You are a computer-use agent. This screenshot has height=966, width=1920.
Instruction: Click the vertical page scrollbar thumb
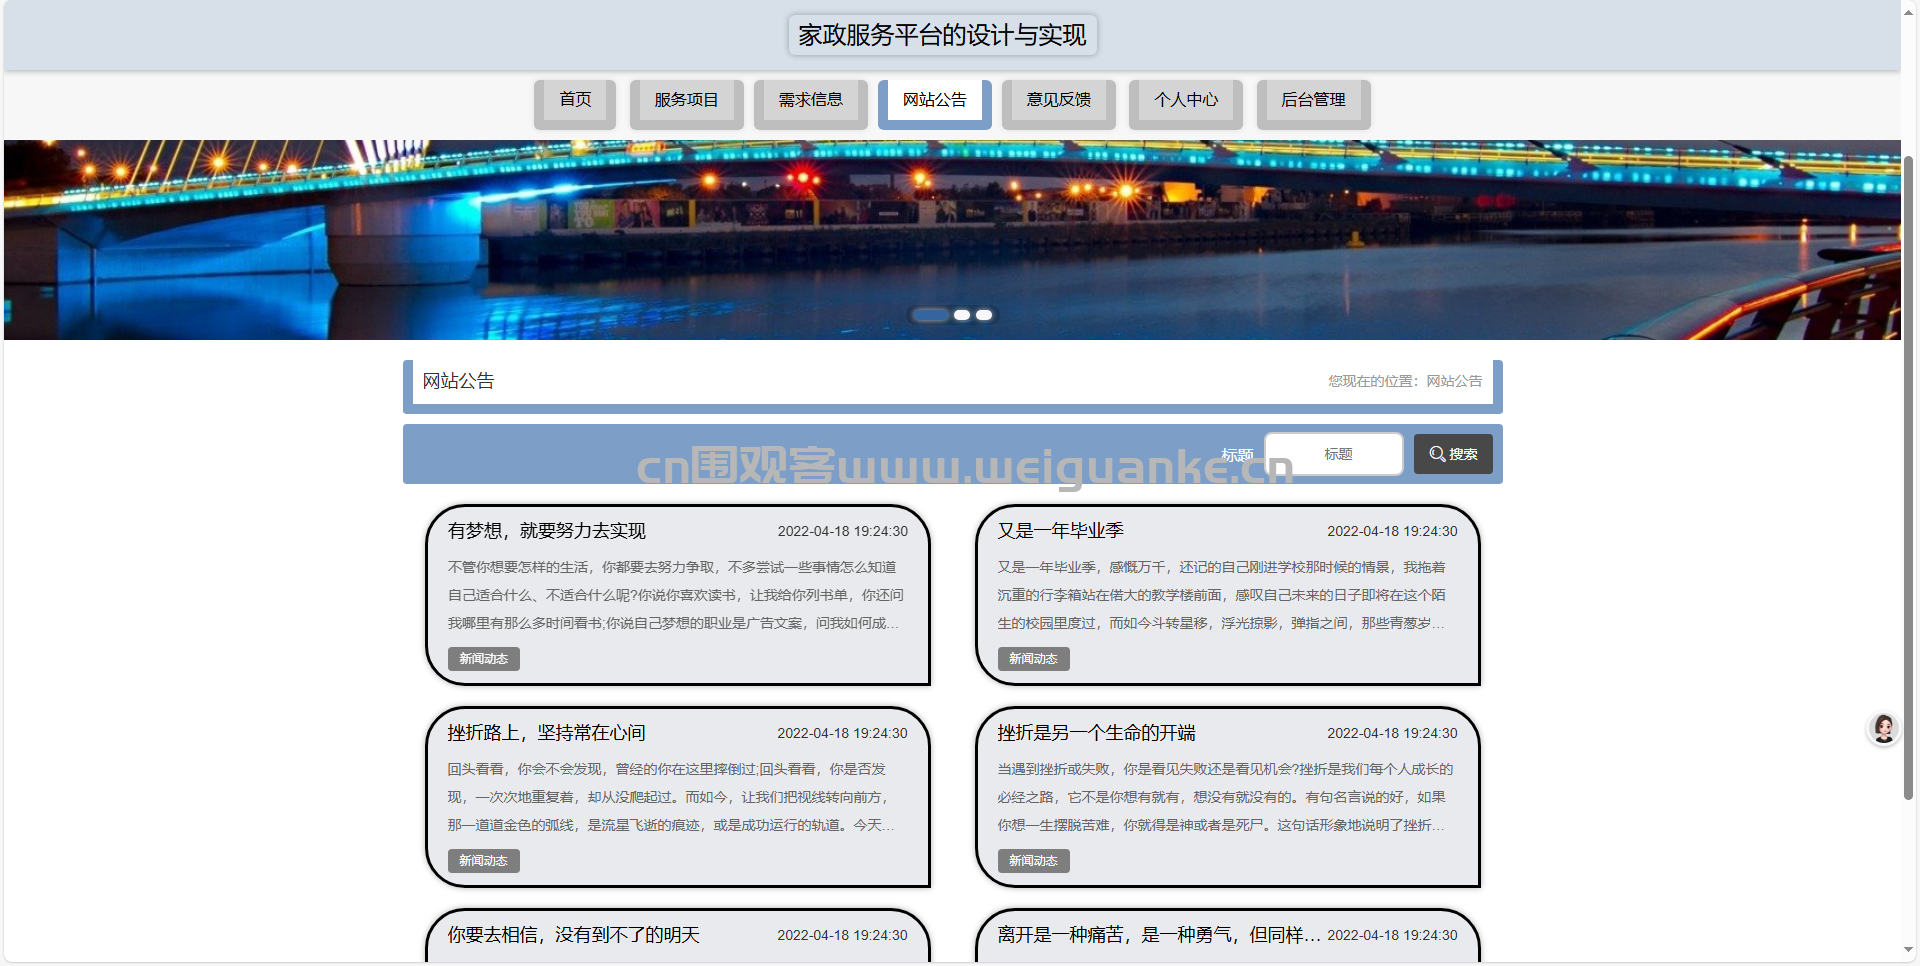1909,478
